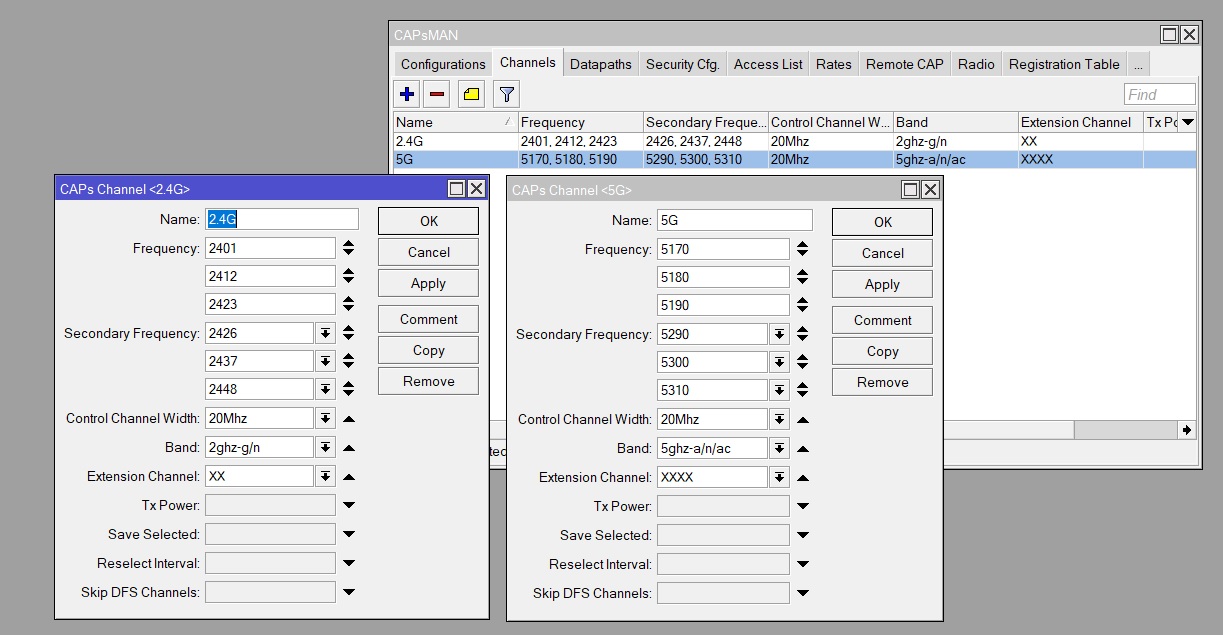
Task: Click the blue plus Add button
Action: click(407, 95)
